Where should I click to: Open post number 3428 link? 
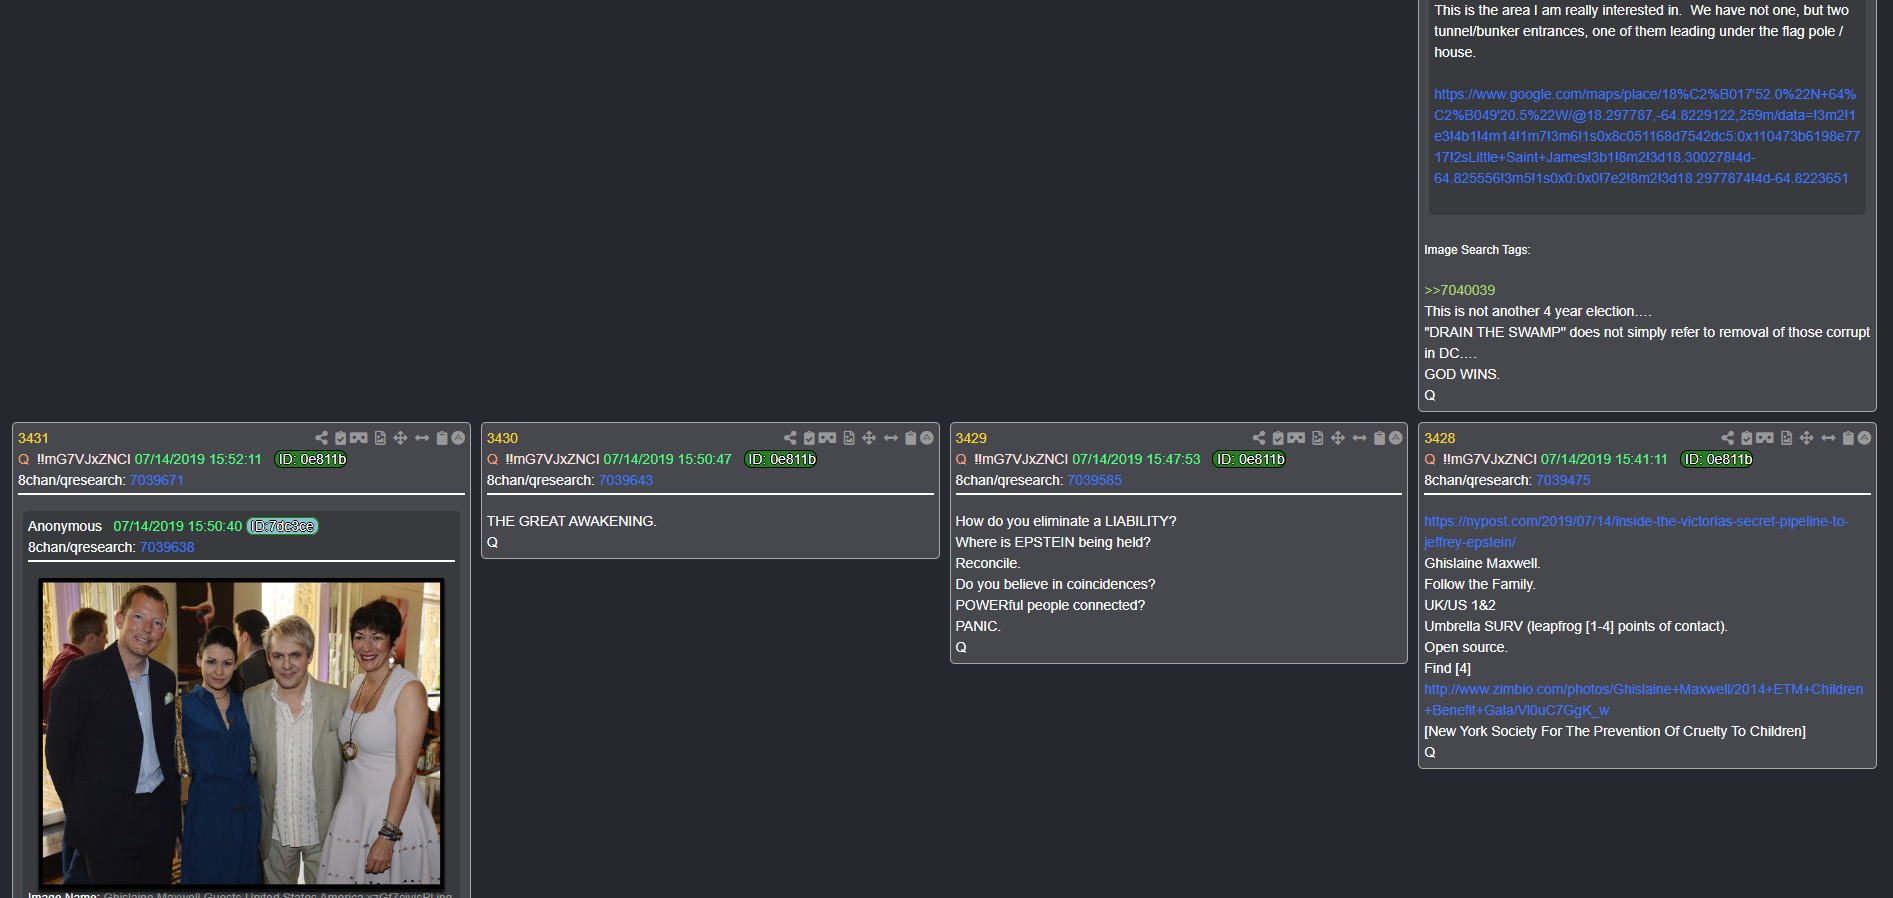pos(1440,438)
